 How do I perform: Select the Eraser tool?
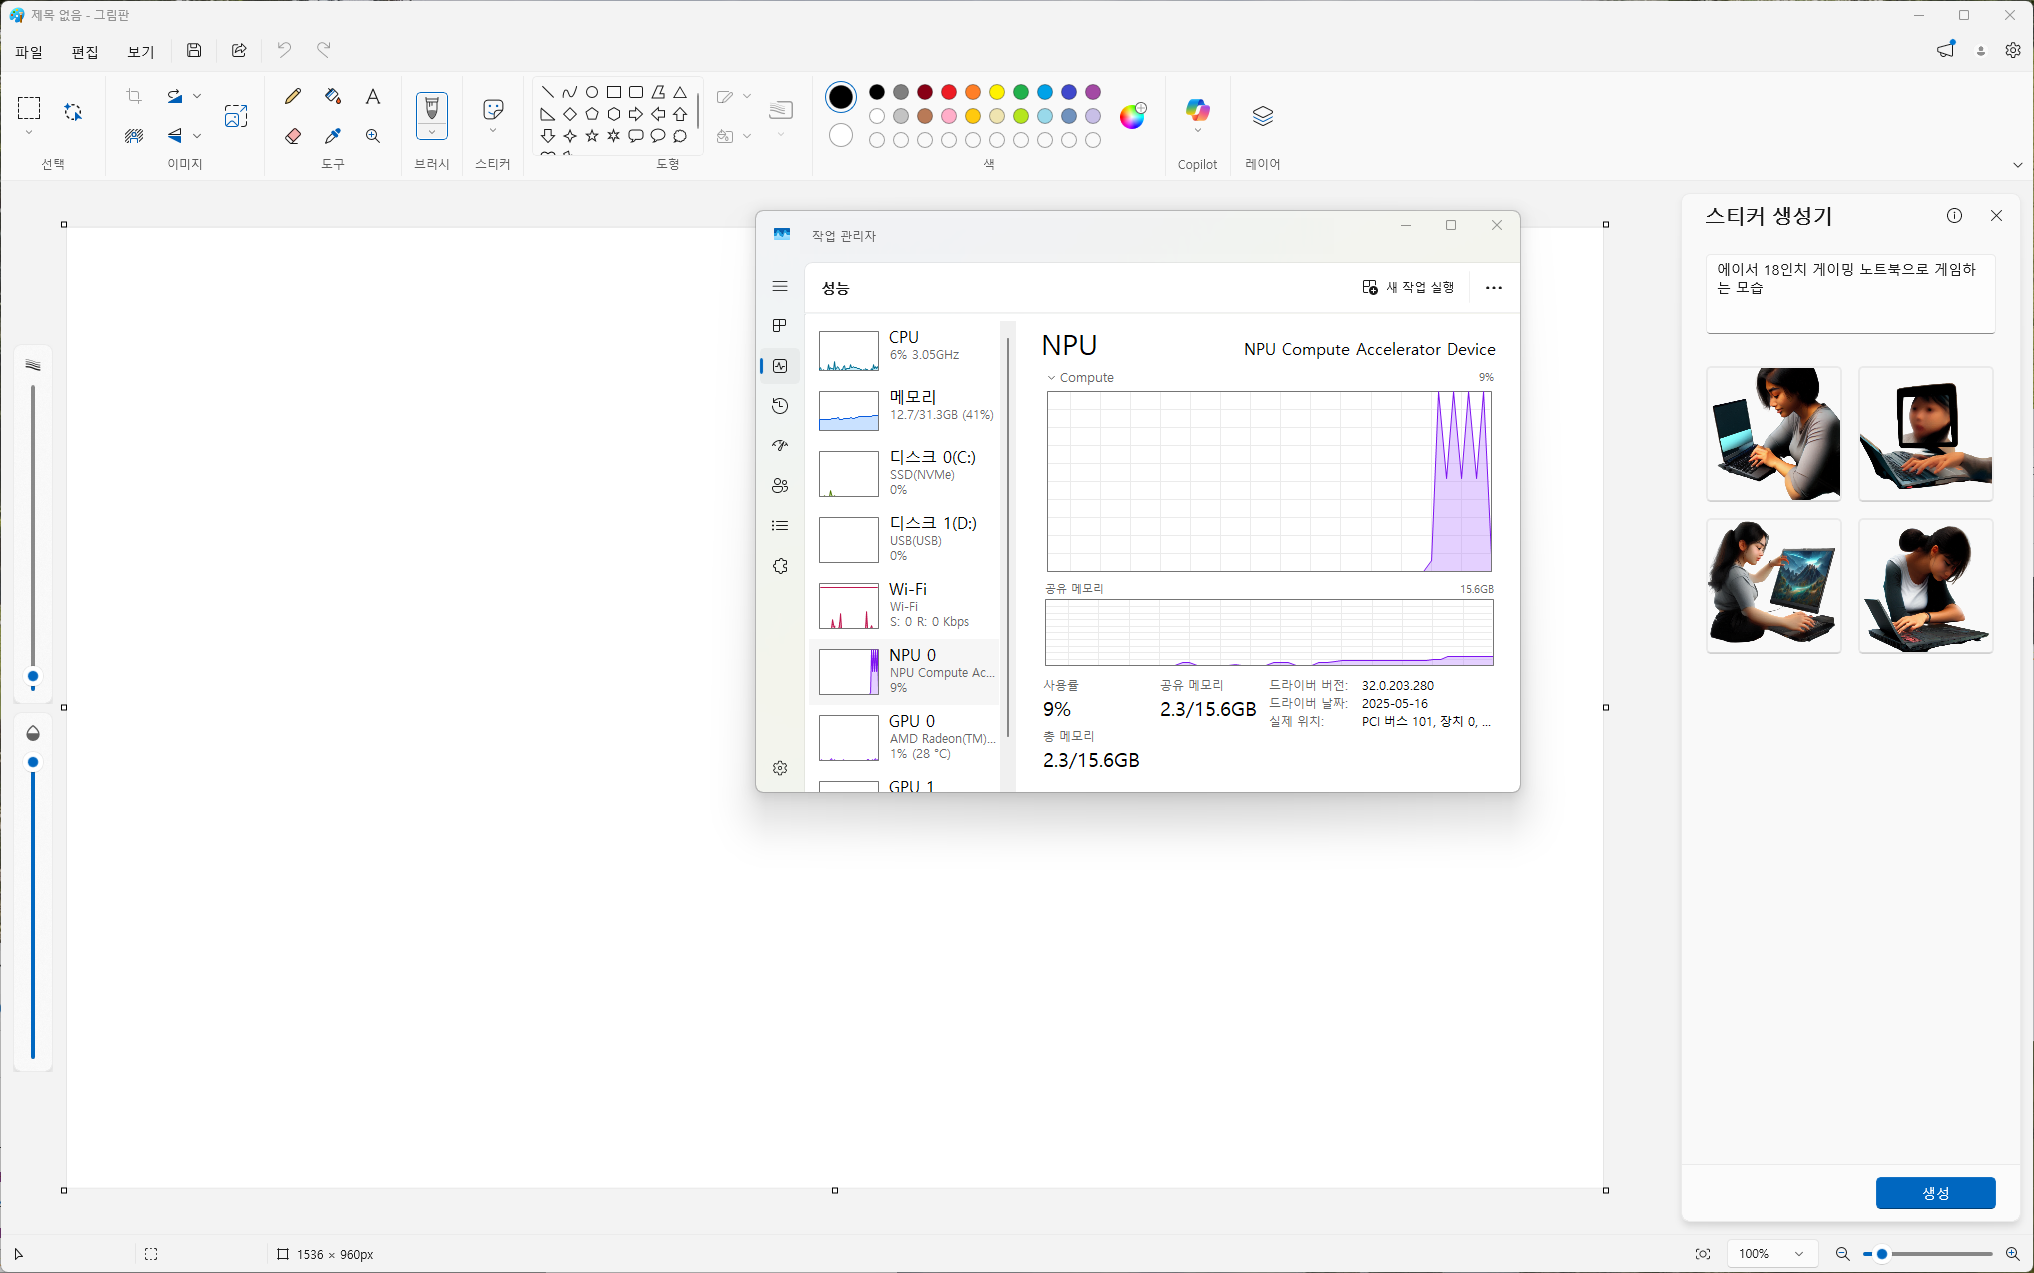292,136
